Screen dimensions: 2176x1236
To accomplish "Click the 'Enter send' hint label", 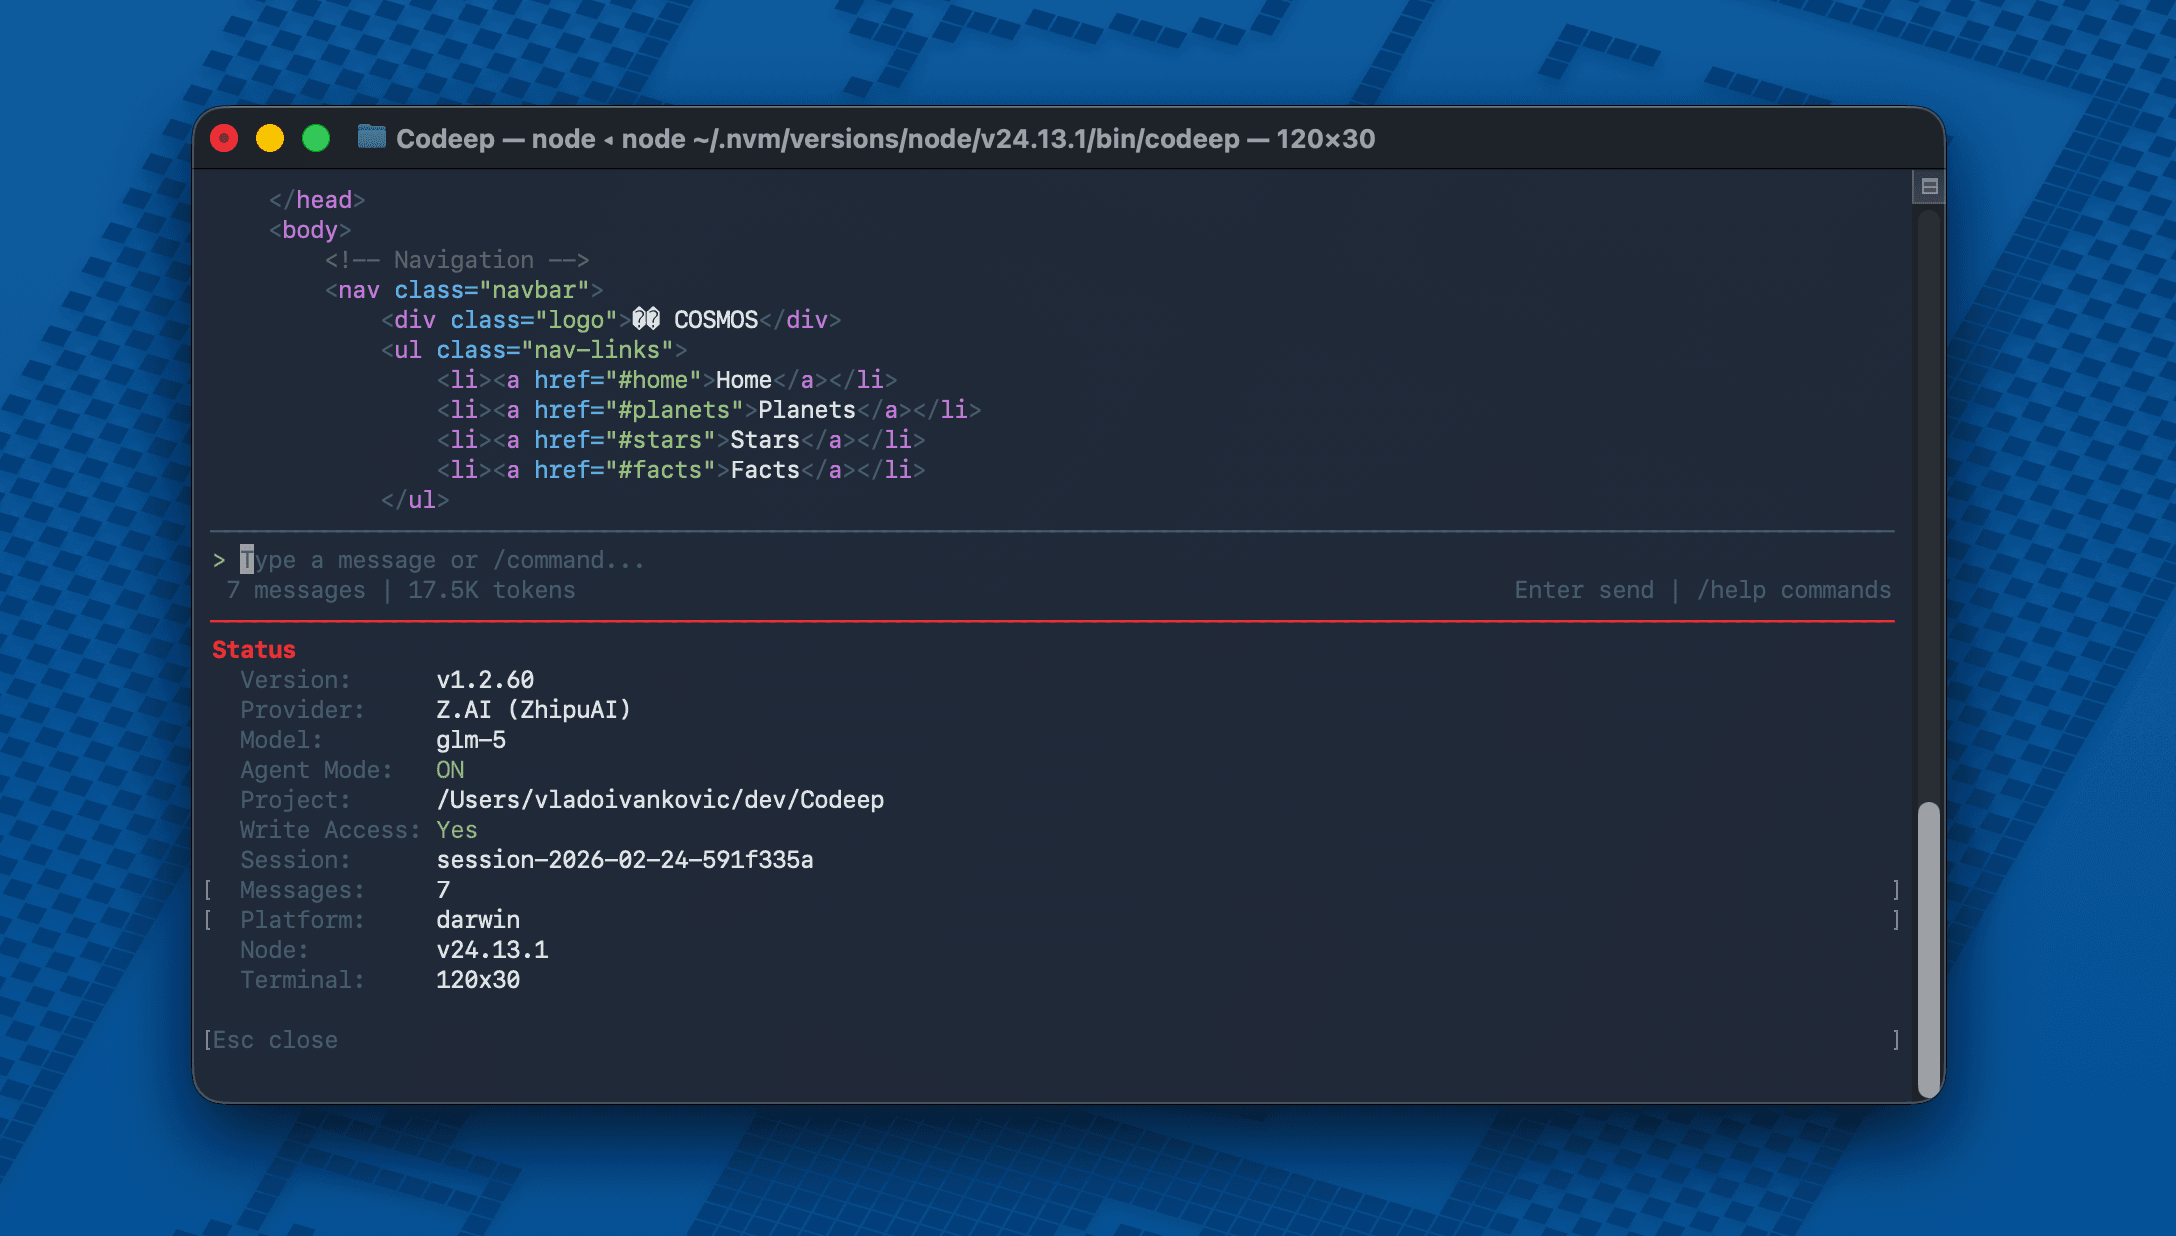I will (1583, 590).
